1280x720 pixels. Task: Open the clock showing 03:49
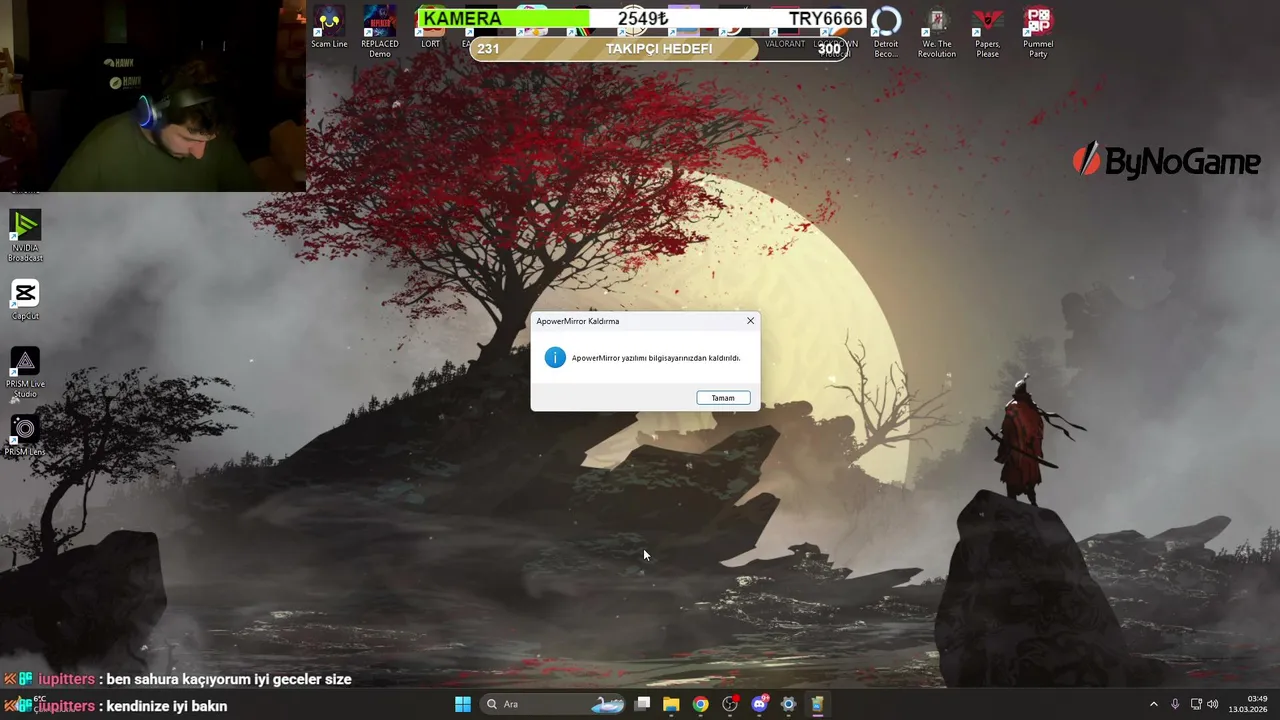click(x=1249, y=704)
